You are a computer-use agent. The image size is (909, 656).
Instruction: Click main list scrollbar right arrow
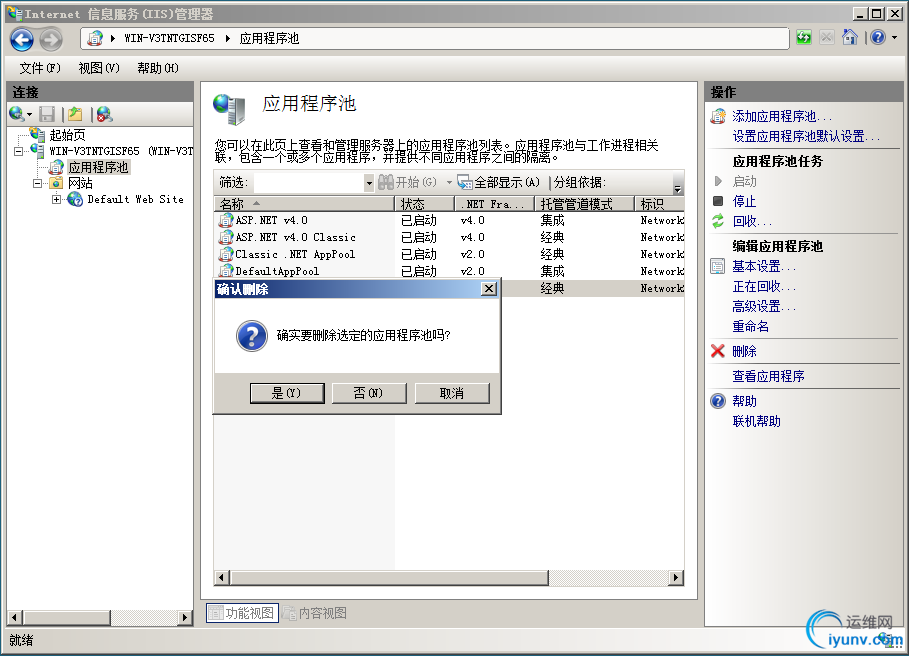[x=676, y=577]
